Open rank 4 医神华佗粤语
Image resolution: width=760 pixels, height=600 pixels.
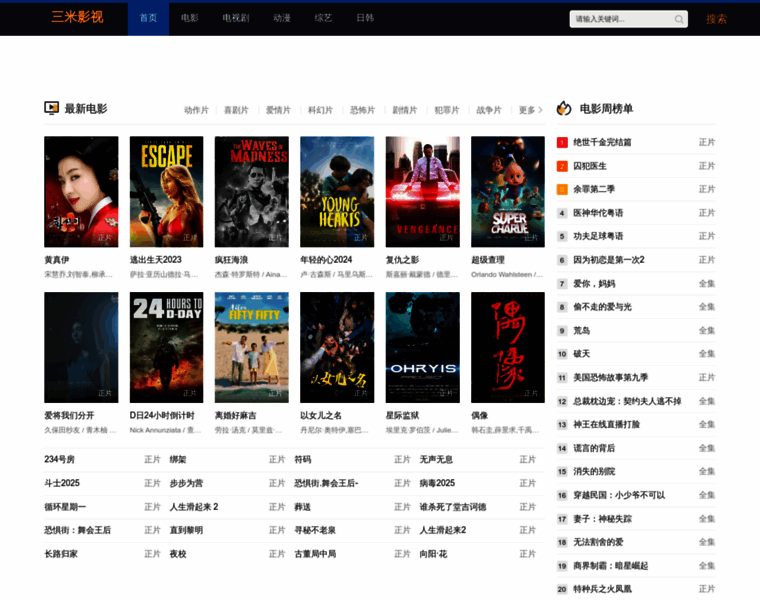tap(598, 213)
